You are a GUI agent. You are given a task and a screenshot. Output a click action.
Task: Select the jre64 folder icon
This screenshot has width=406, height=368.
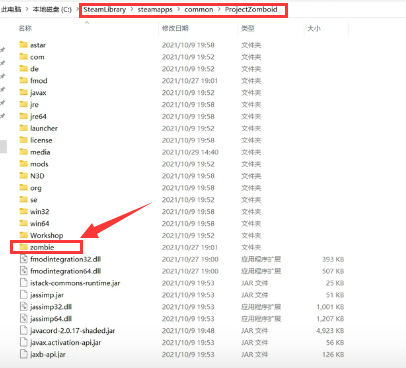[23, 116]
